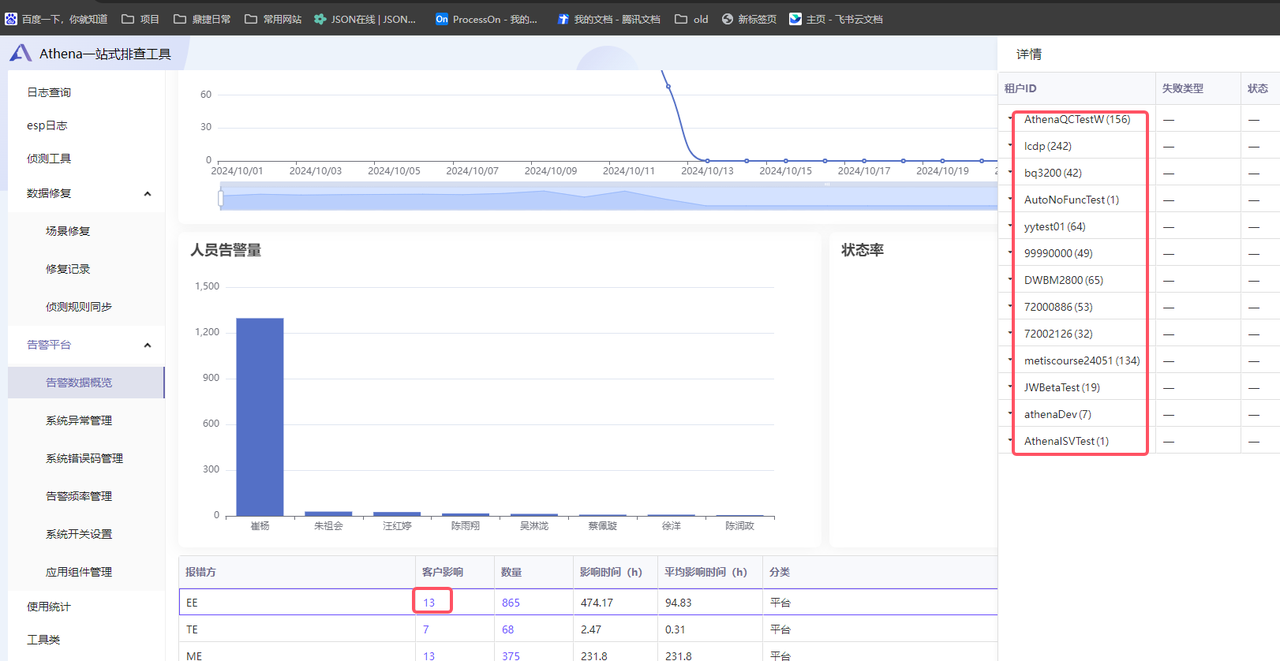Open the 新标签页 globe bookmark icon

pyautogui.click(x=727, y=19)
